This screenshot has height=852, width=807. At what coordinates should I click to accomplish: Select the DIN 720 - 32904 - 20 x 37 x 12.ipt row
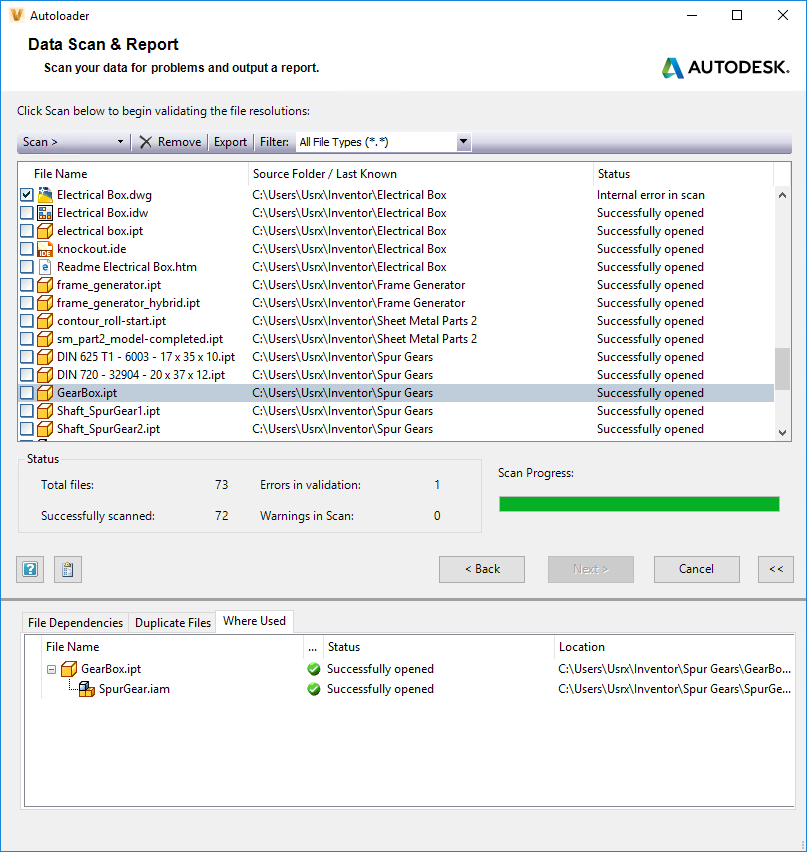click(396, 375)
